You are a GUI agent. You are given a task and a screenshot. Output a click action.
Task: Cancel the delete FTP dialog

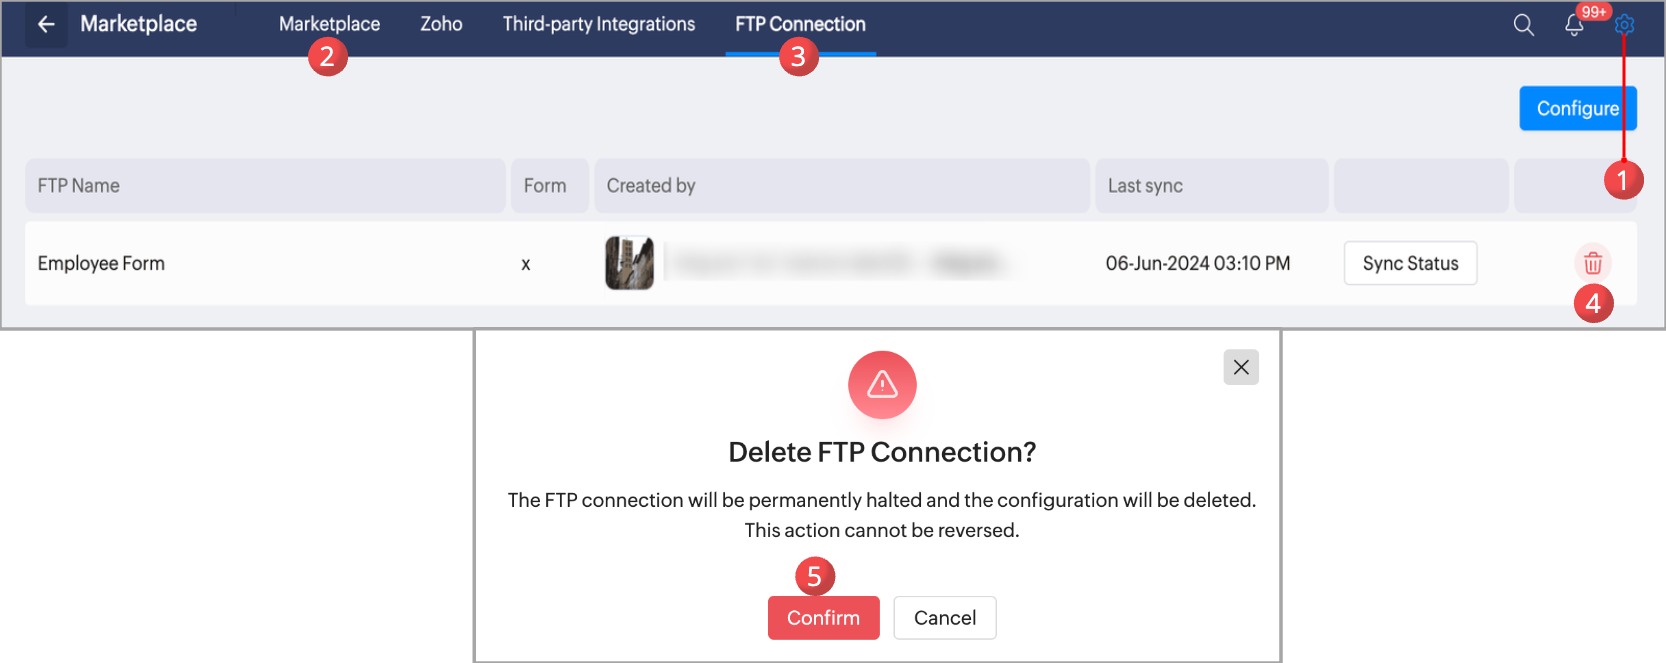(x=945, y=618)
